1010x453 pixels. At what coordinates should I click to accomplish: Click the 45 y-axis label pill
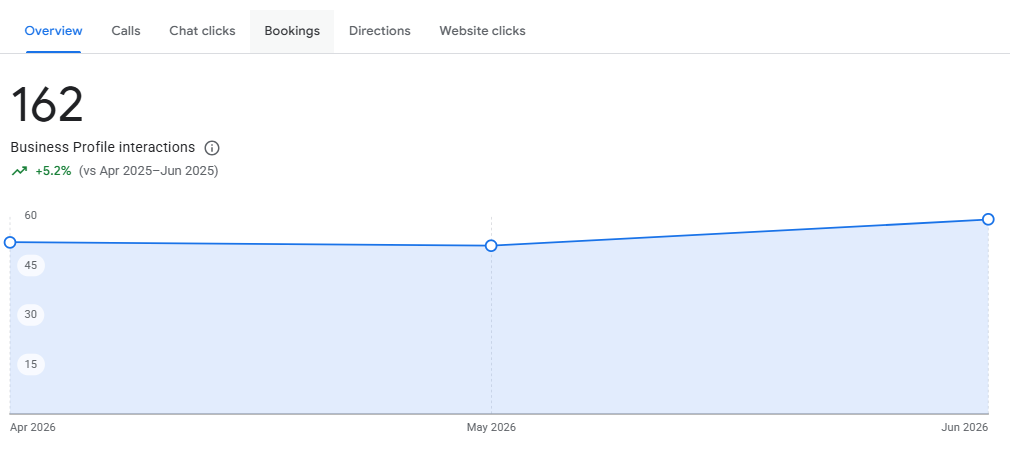click(31, 265)
